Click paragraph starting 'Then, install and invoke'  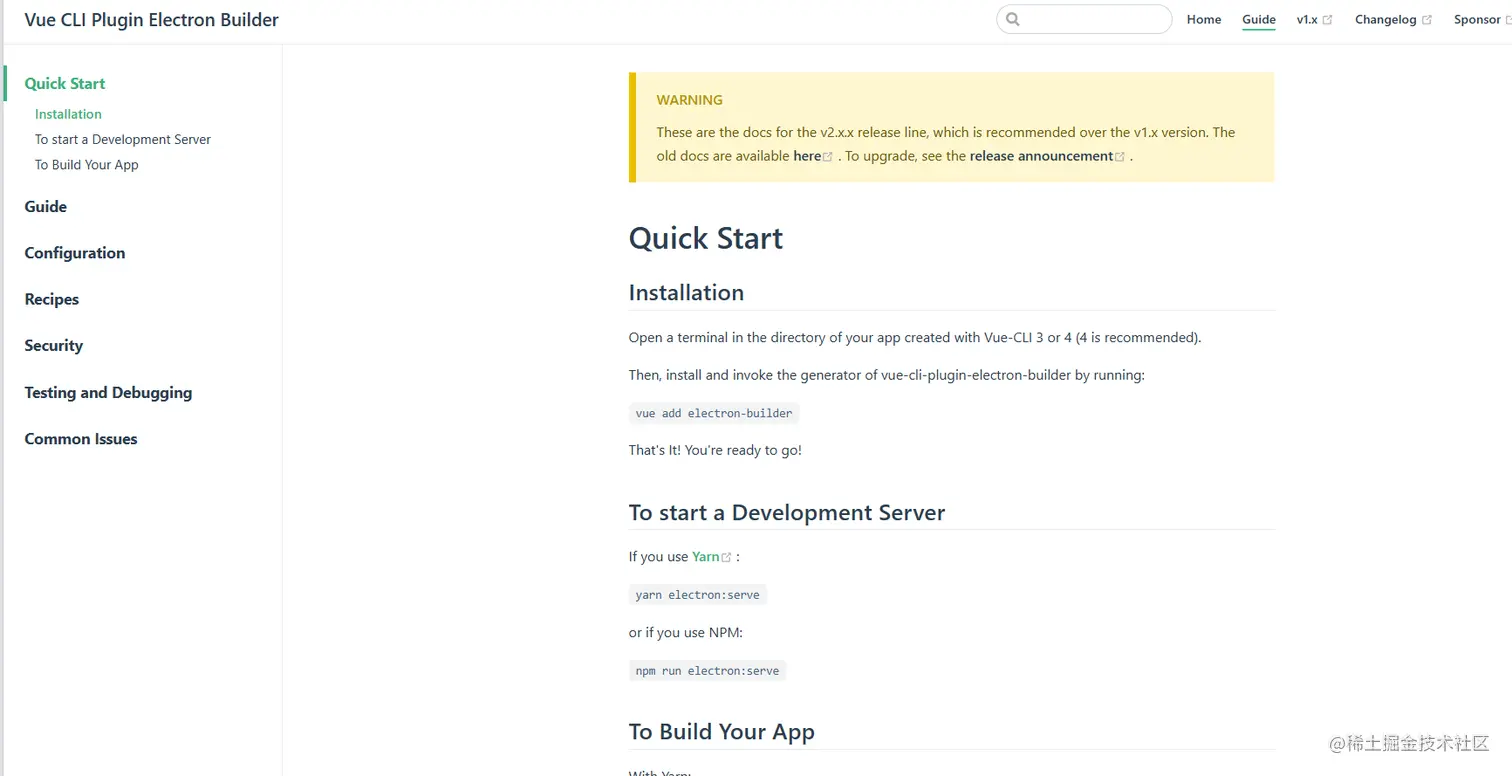(x=887, y=376)
